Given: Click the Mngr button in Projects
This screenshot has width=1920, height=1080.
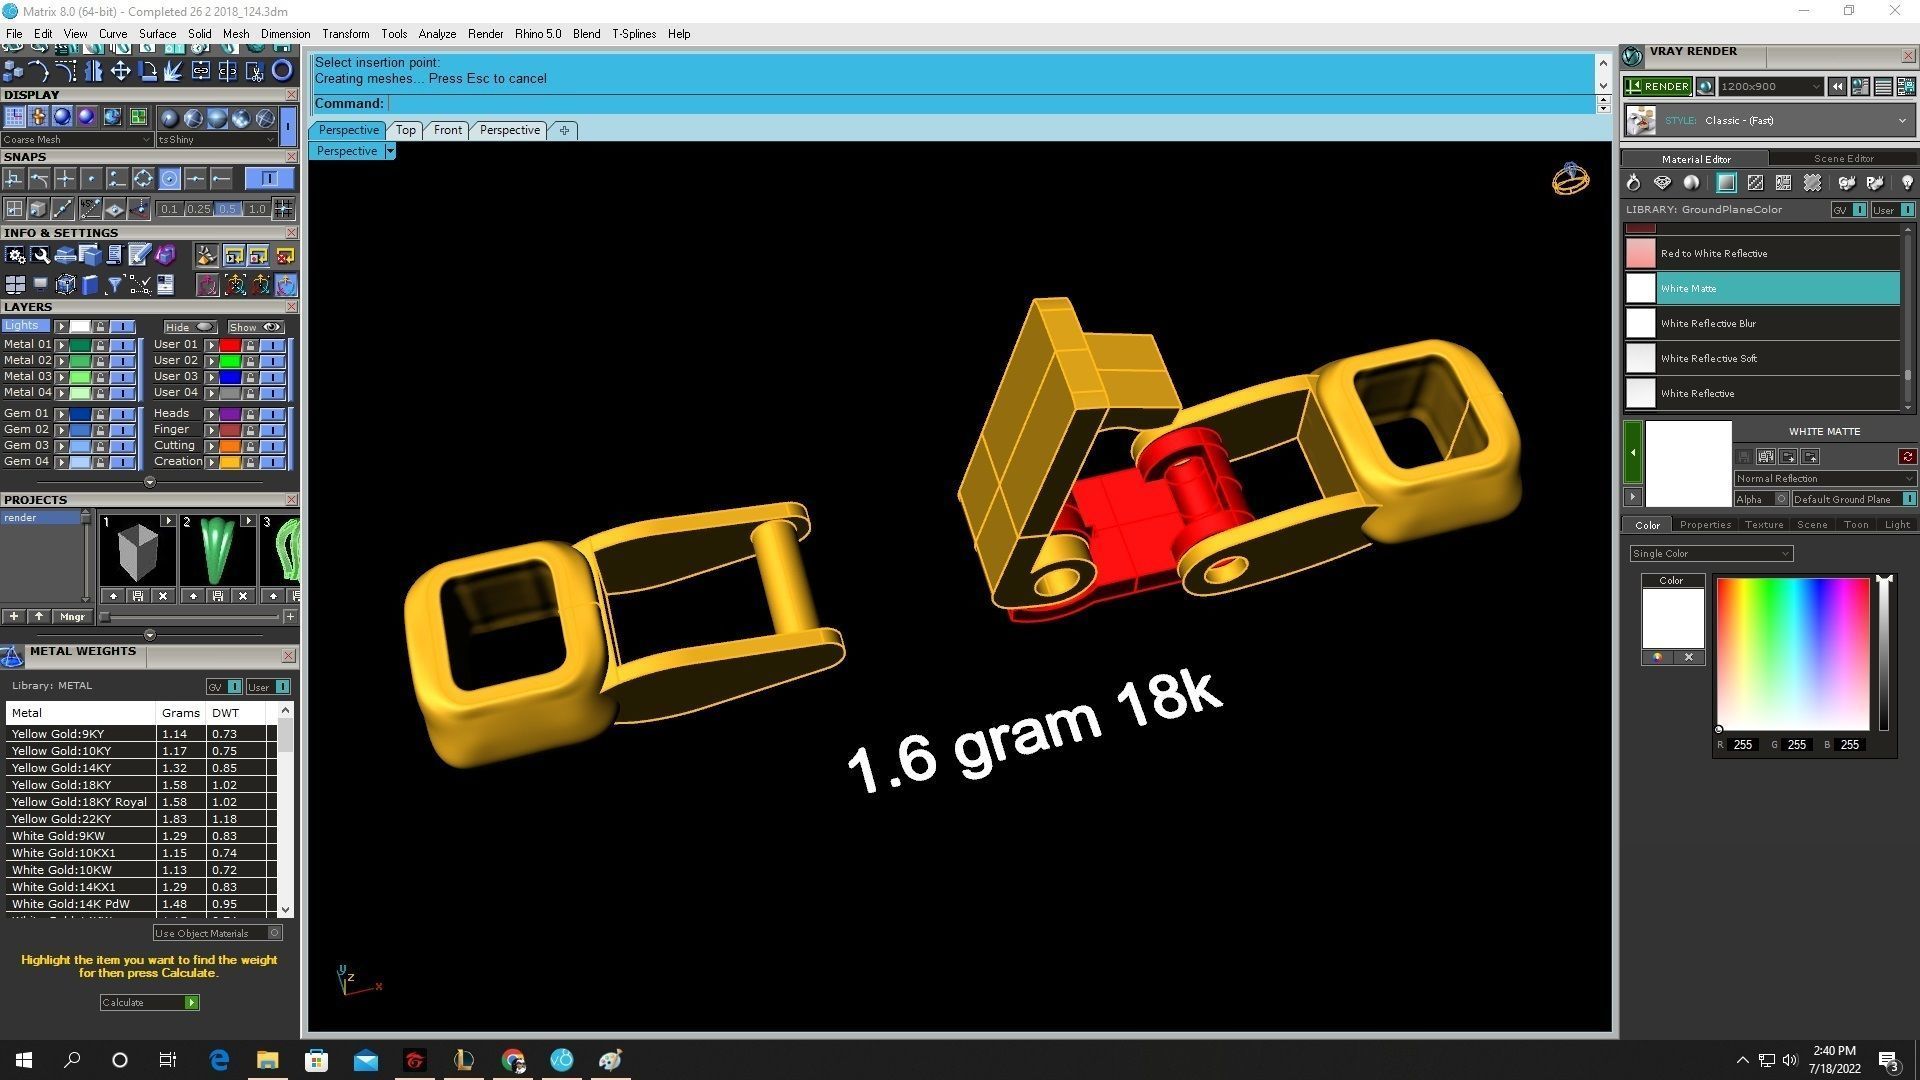Looking at the screenshot, I should (72, 617).
